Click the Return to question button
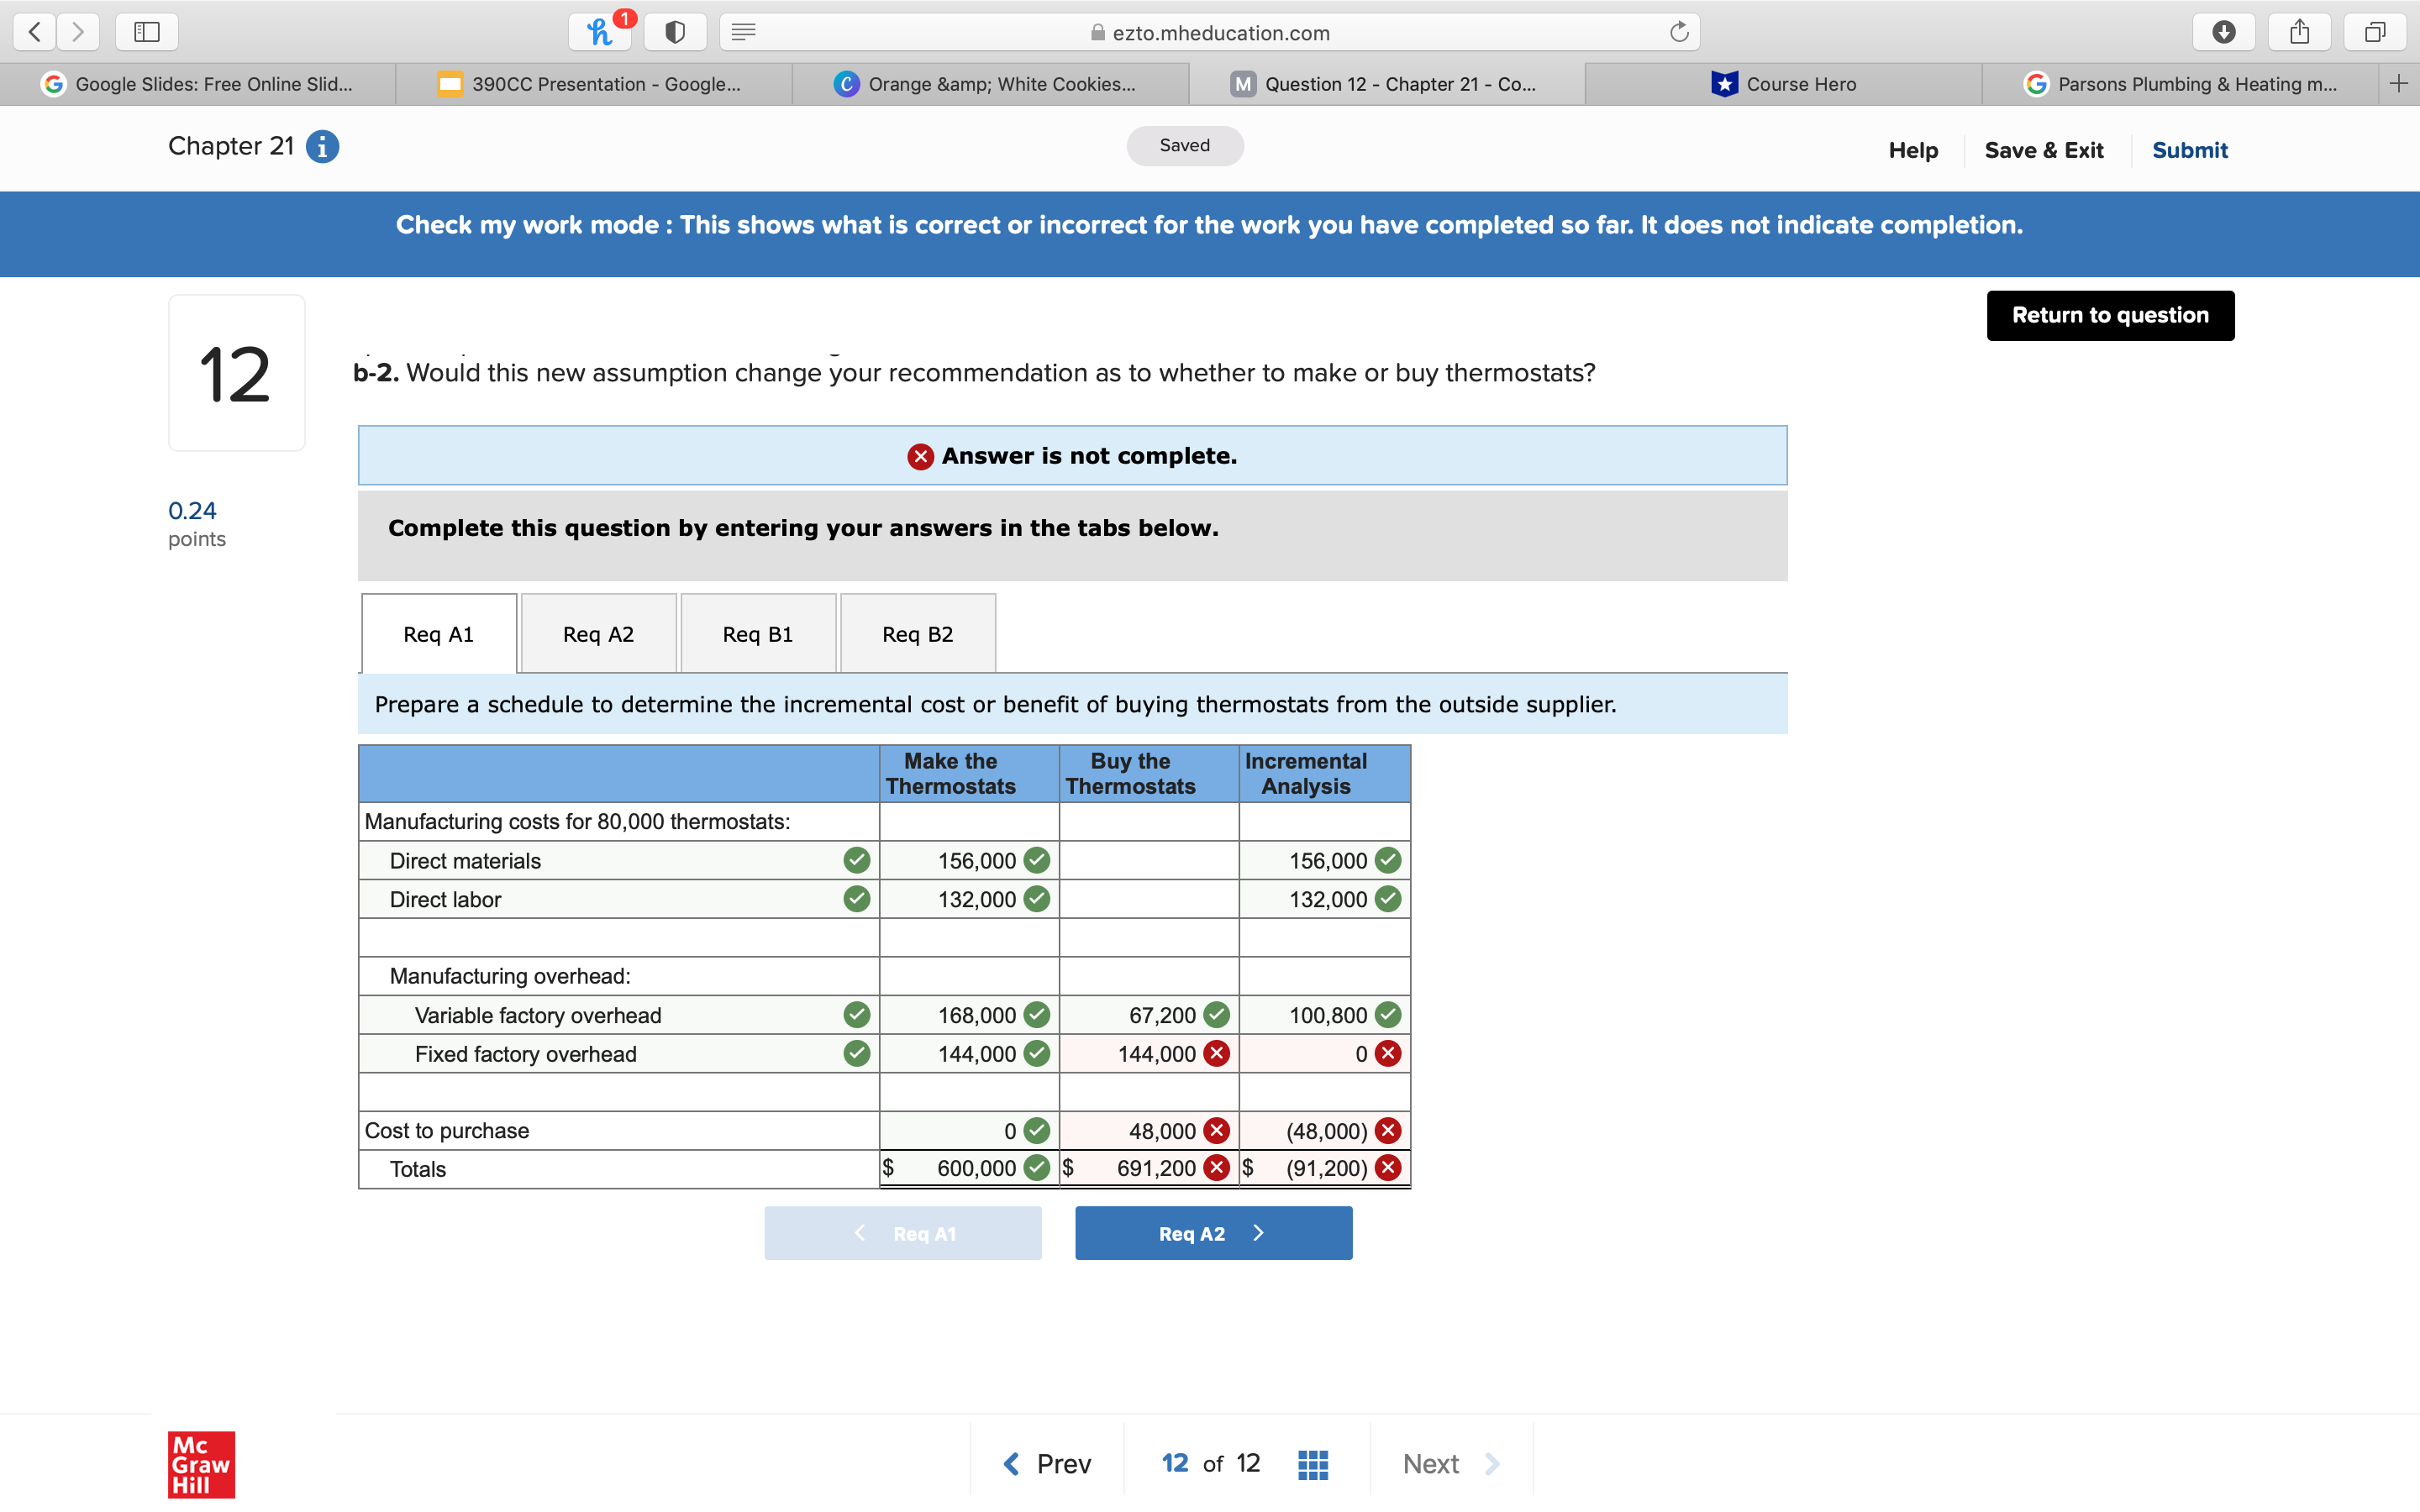This screenshot has height=1512, width=2420. coord(2110,315)
